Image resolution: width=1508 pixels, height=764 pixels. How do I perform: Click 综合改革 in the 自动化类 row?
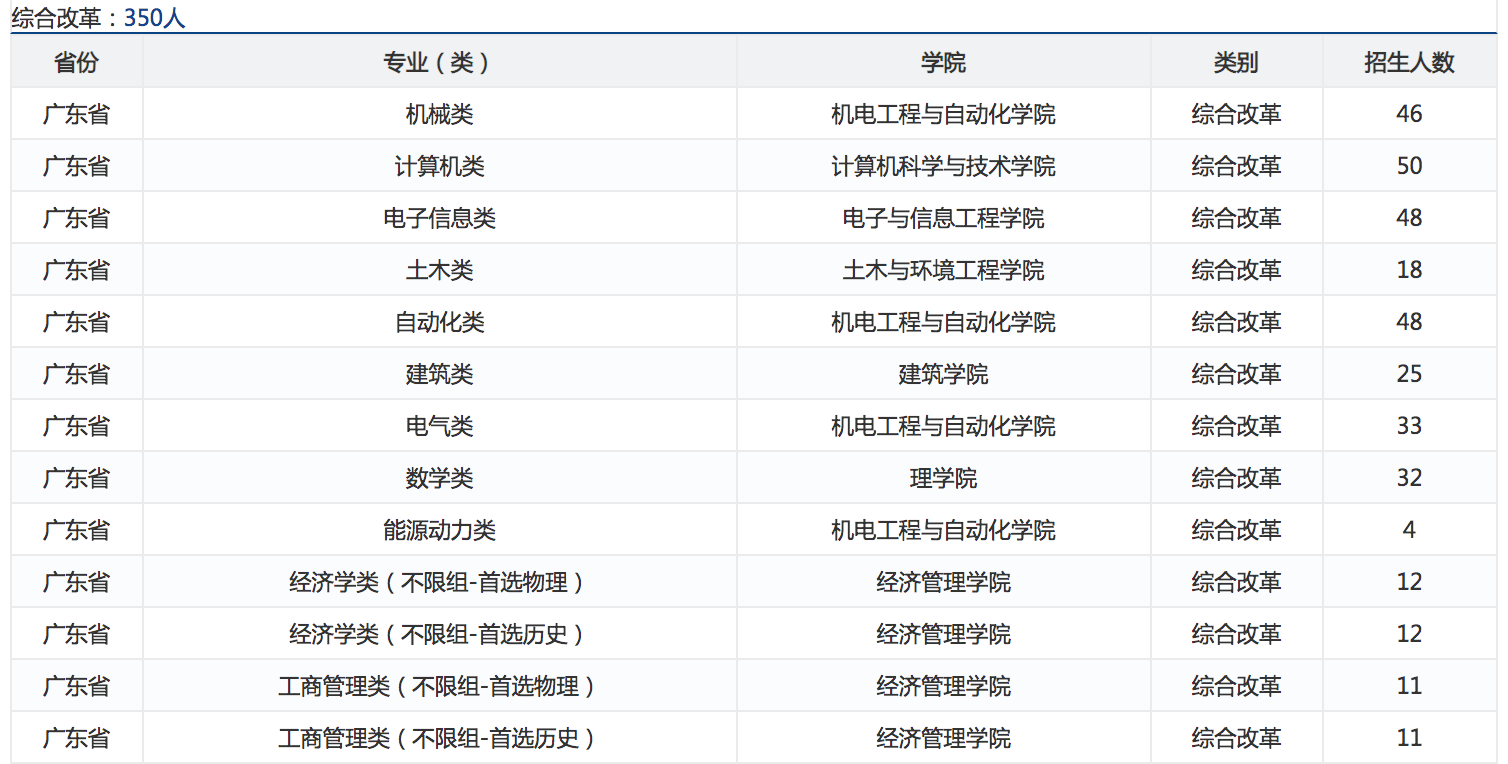tap(1236, 322)
